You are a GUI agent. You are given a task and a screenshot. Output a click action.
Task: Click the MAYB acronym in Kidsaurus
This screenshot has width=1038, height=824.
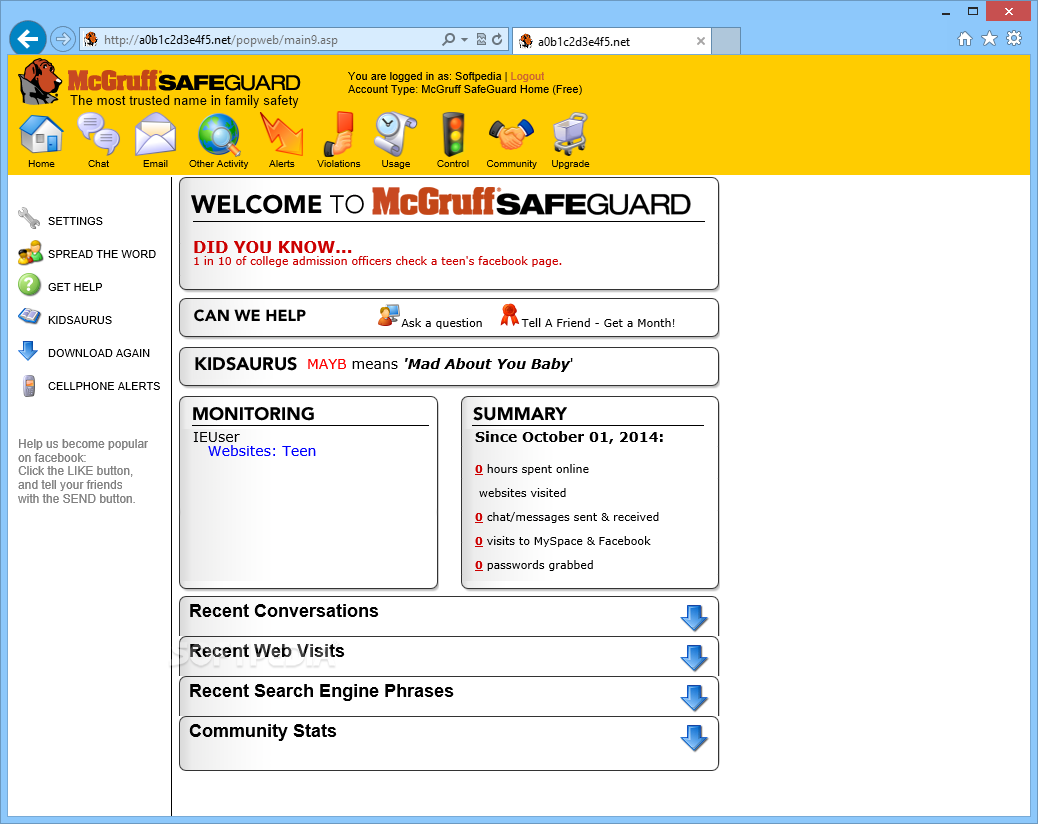click(x=327, y=364)
